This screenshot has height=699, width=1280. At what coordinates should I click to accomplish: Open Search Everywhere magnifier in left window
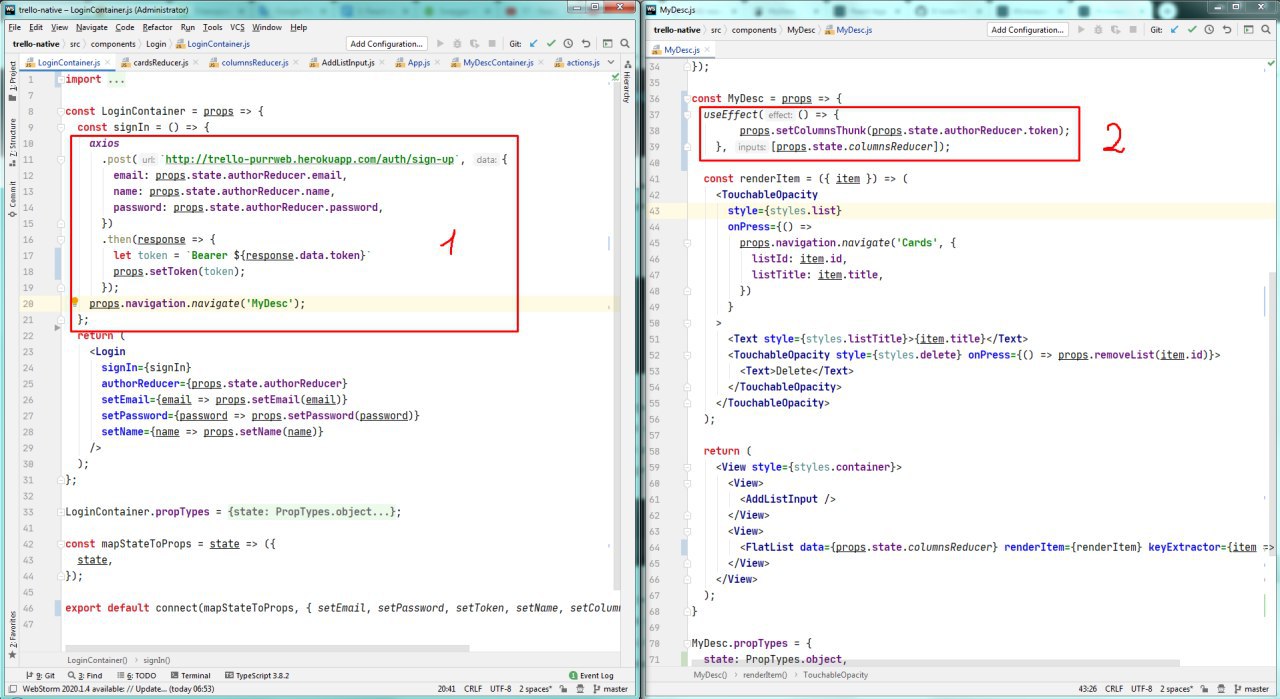point(623,44)
